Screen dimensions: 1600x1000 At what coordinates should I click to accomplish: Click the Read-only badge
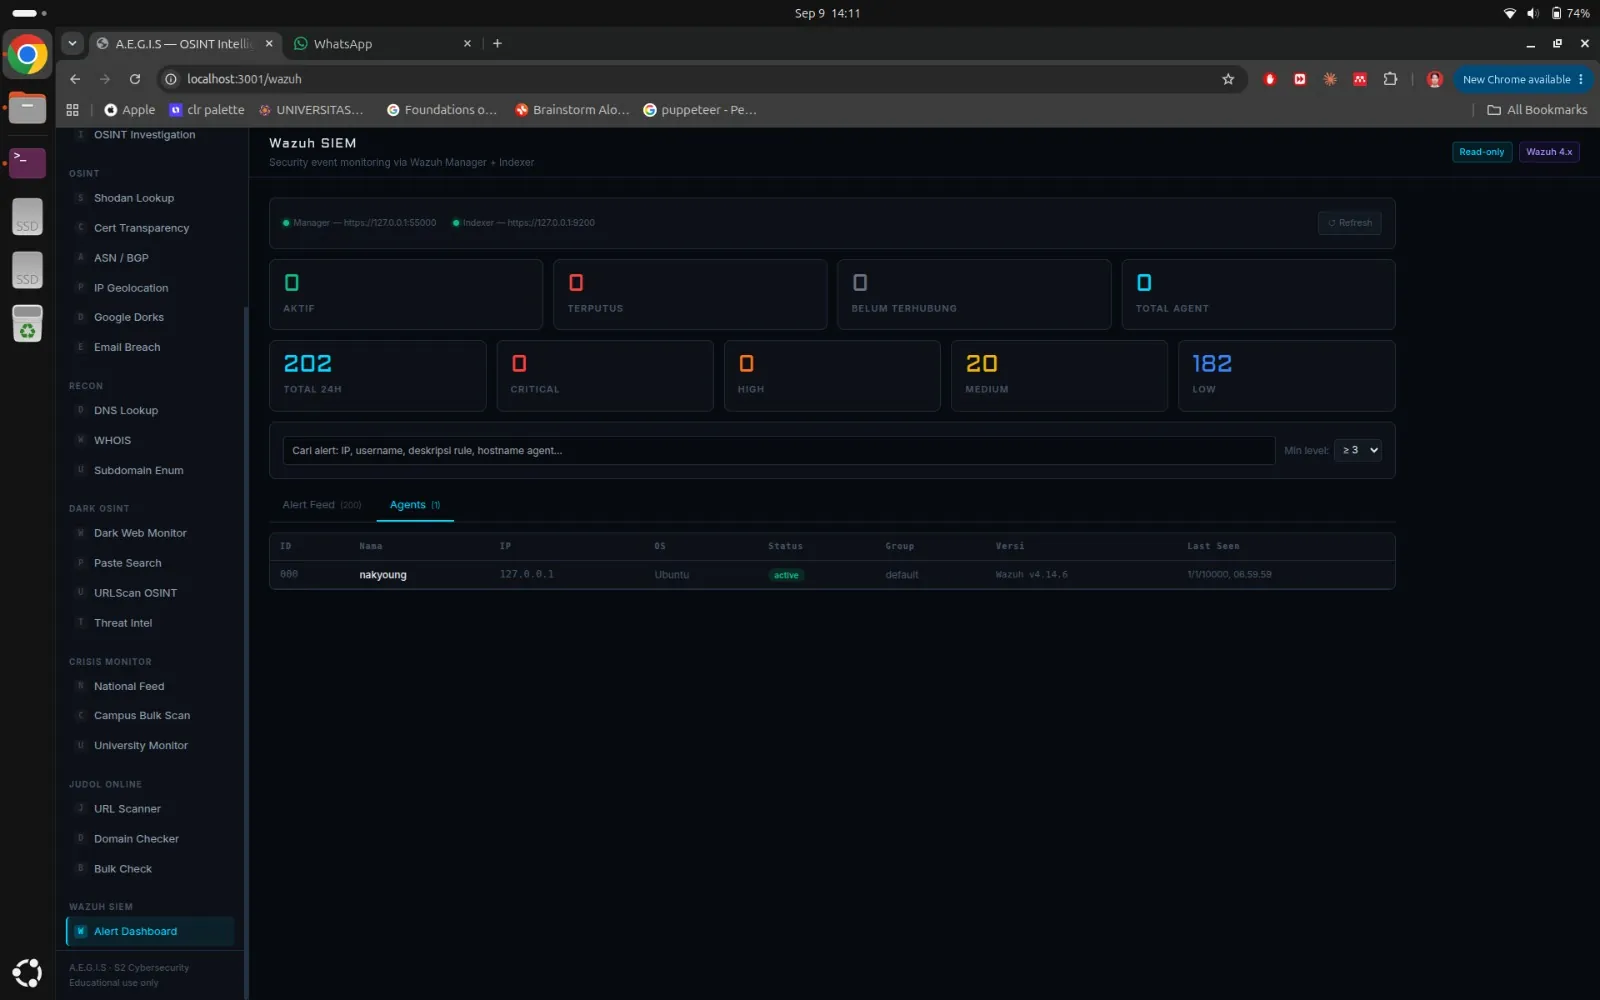[1481, 152]
